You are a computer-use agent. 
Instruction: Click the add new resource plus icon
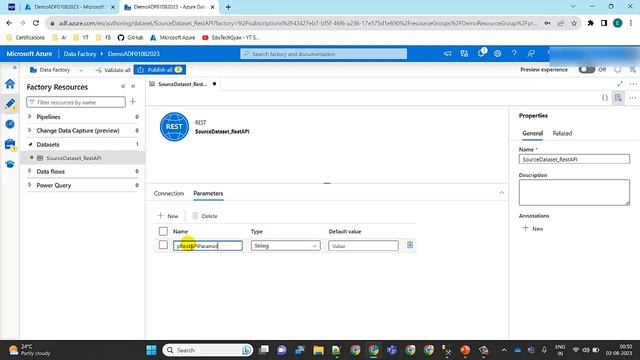[x=133, y=102]
